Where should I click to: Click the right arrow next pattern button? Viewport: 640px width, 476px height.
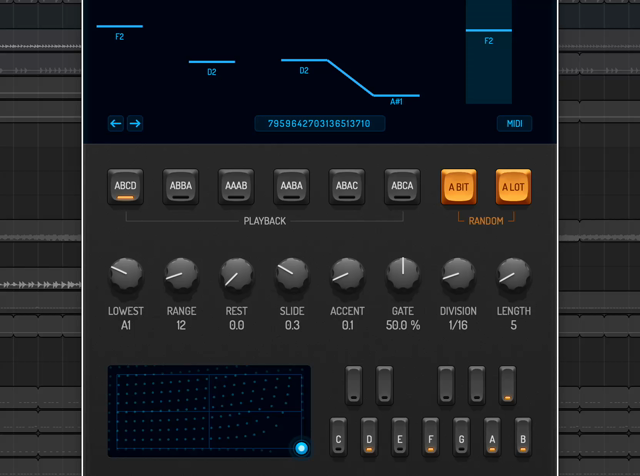click(135, 123)
